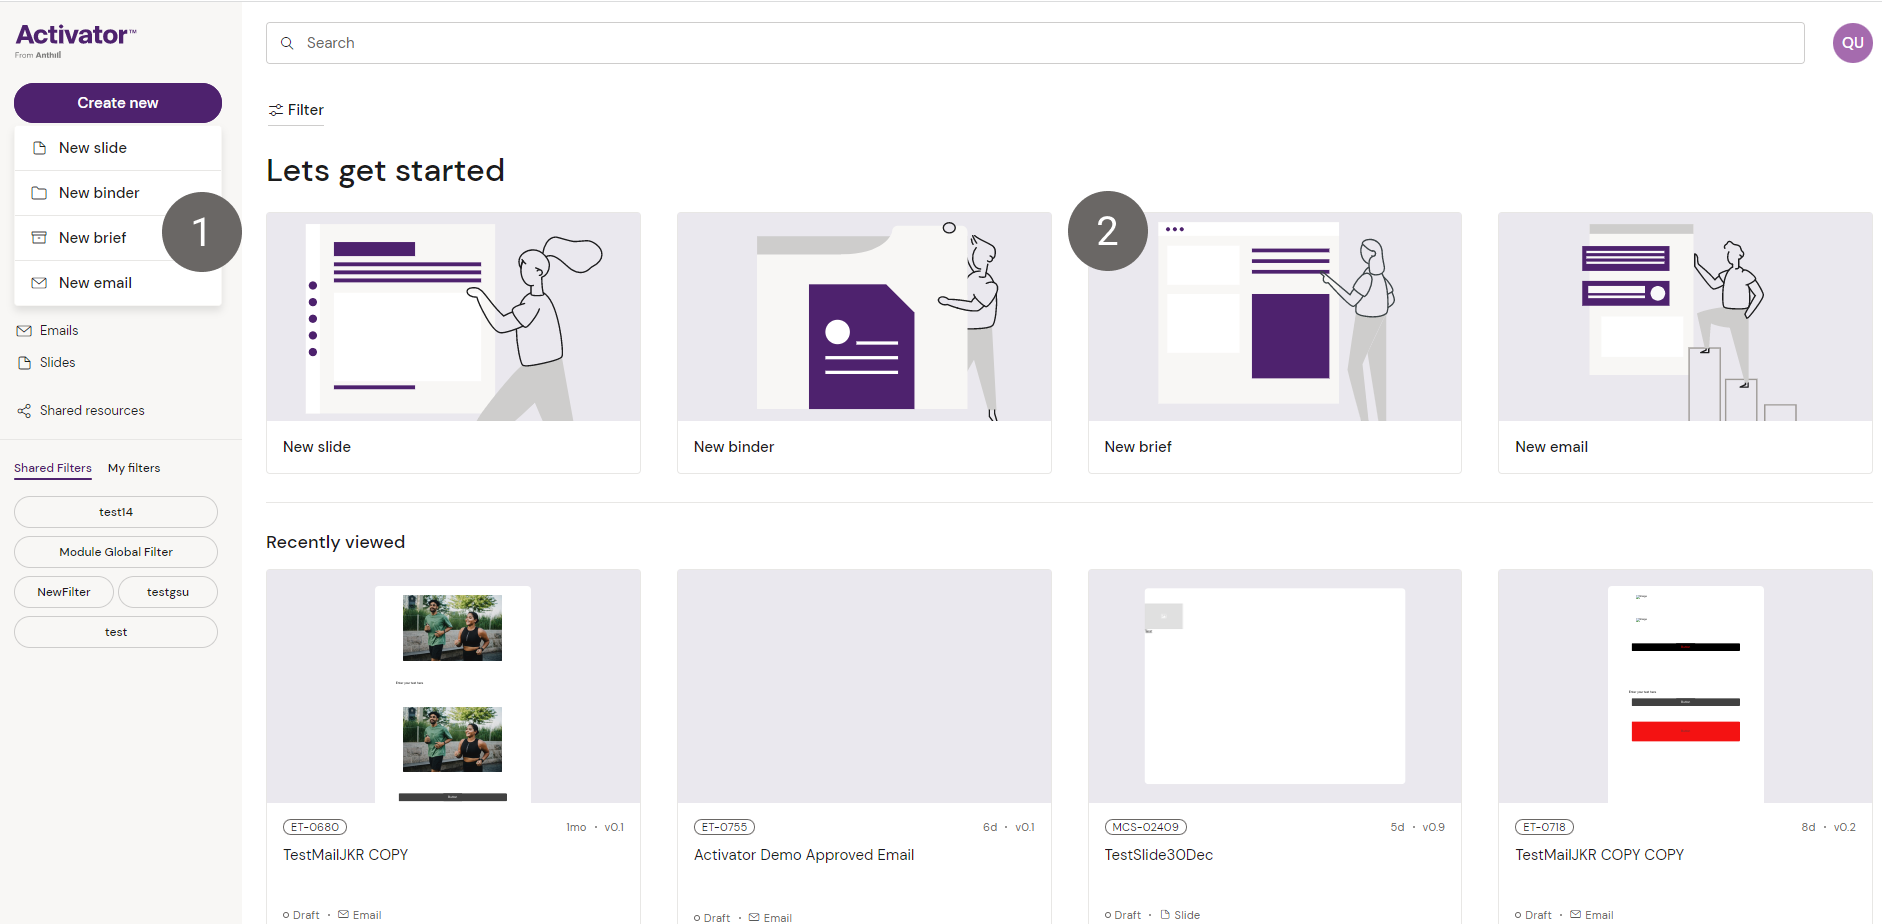Switch to the My filters tab
The height and width of the screenshot is (924, 1882).
(134, 468)
